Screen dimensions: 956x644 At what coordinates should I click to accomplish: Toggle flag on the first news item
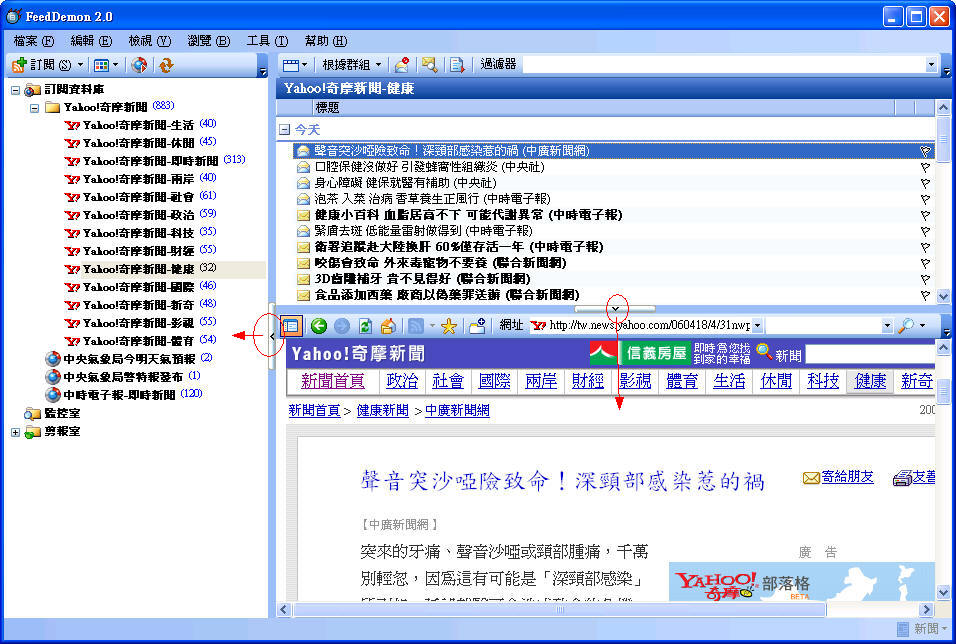point(925,151)
